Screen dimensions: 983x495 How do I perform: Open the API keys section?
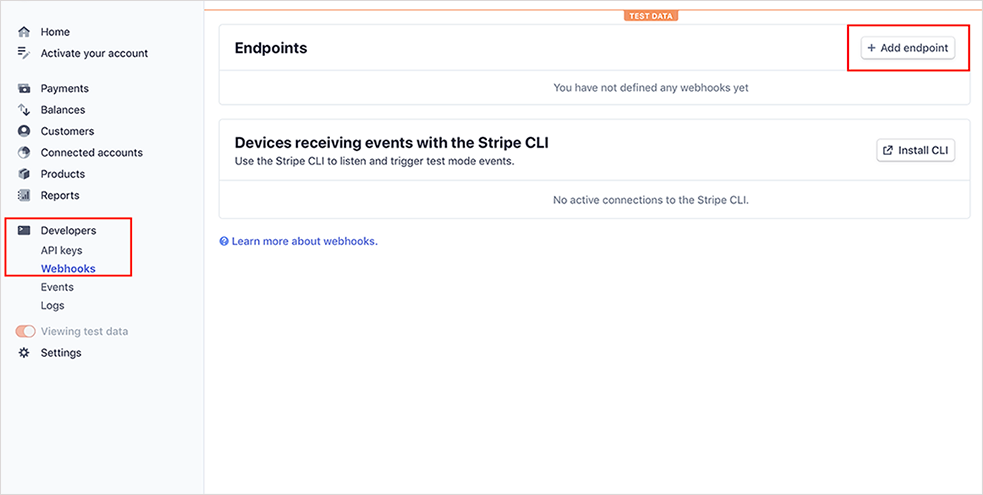61,251
